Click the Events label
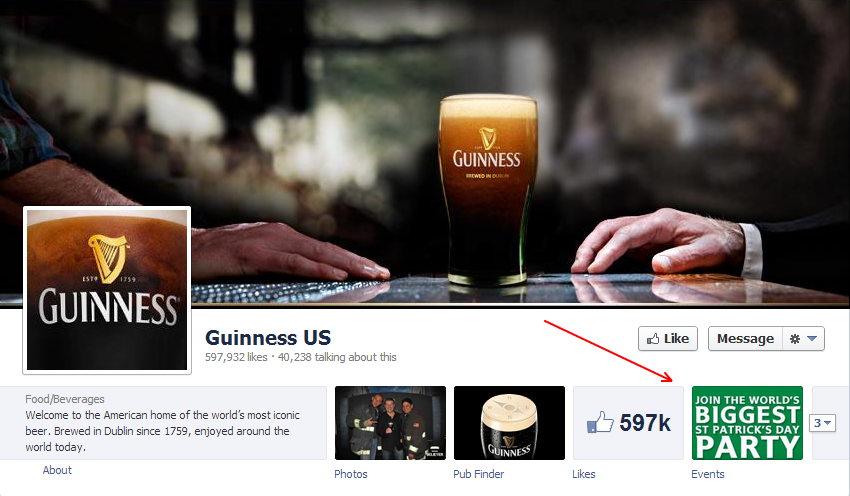 pos(707,474)
